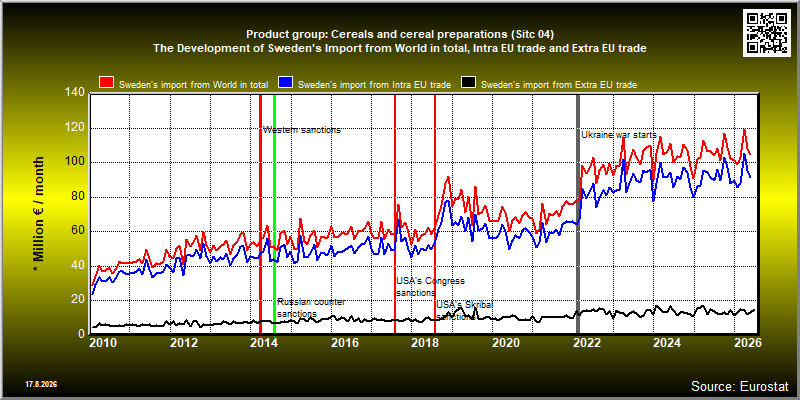Viewport: 800px width, 400px height.
Task: Click the chart title "Product group: Cereals and cereal preparations"
Action: (x=399, y=35)
